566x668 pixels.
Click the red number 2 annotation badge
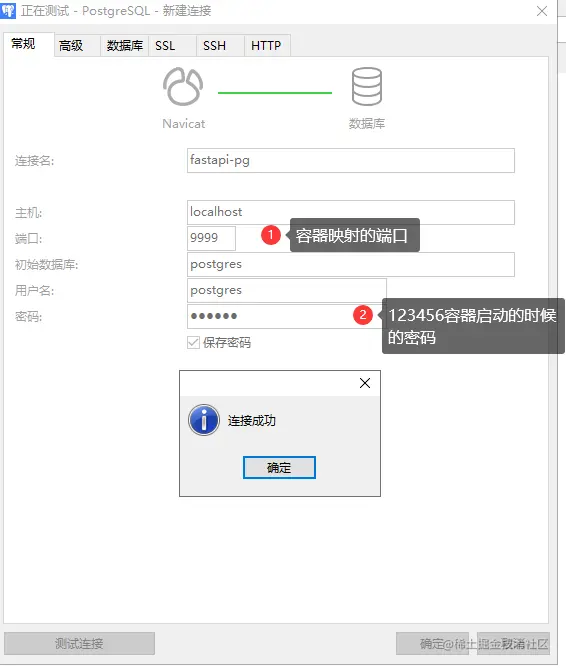pos(363,315)
